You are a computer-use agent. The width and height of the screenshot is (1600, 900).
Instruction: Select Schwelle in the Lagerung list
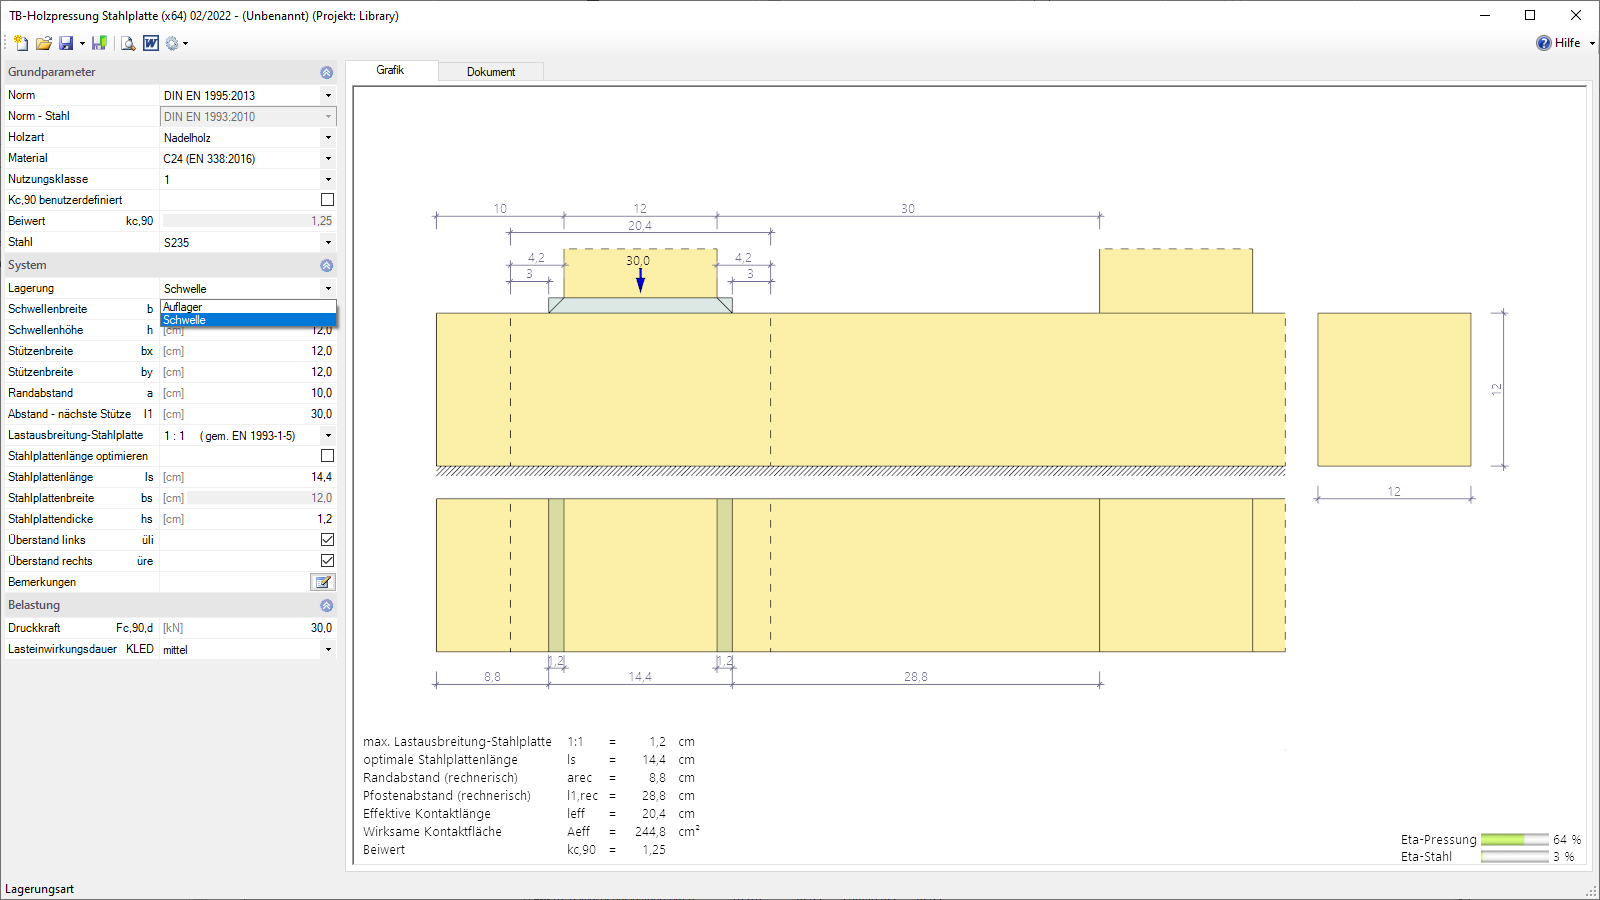[x=248, y=320]
